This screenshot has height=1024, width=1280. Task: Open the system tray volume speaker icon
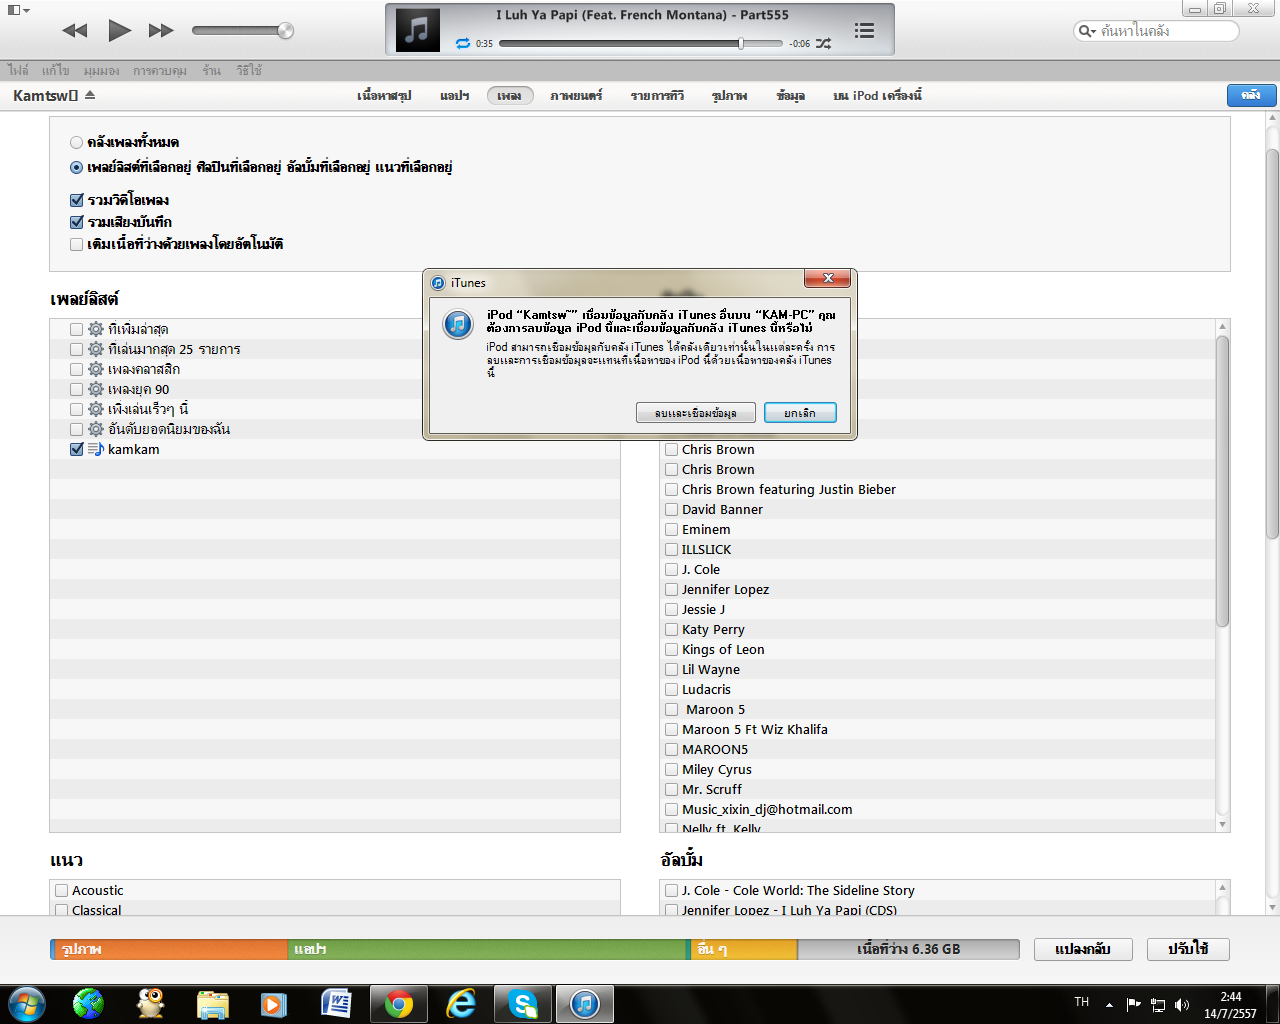tap(1182, 1004)
